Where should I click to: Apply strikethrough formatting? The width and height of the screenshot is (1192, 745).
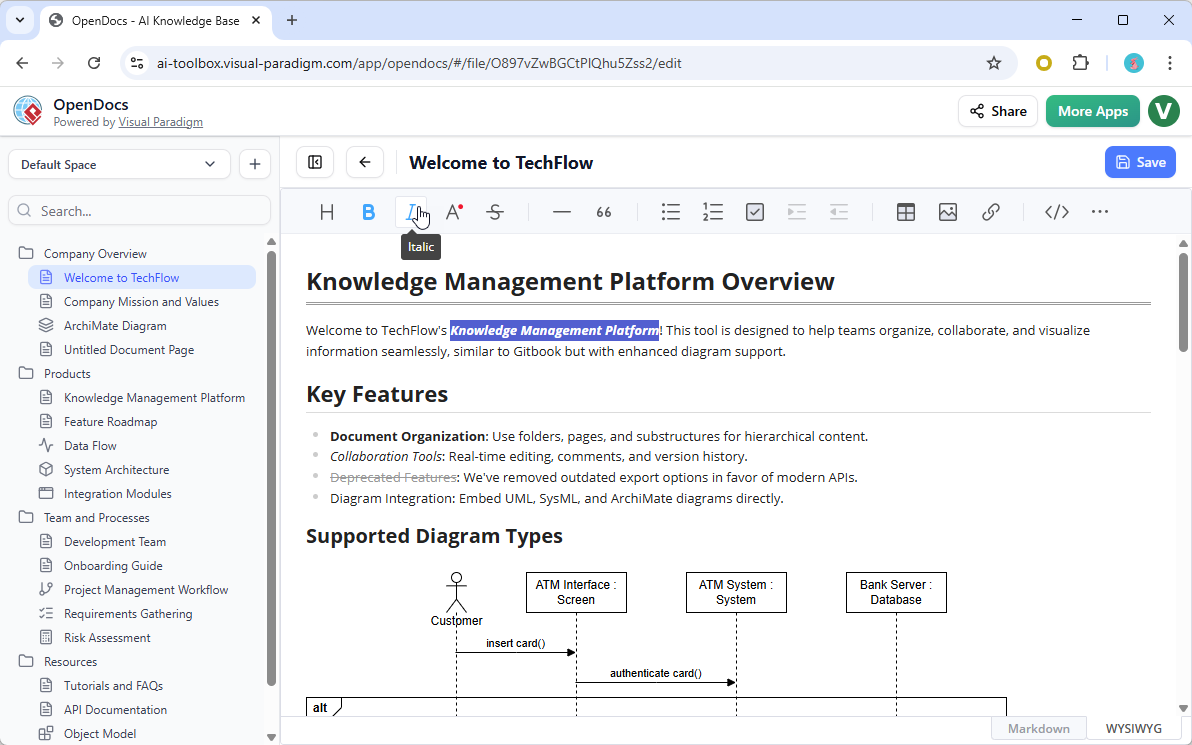(495, 212)
